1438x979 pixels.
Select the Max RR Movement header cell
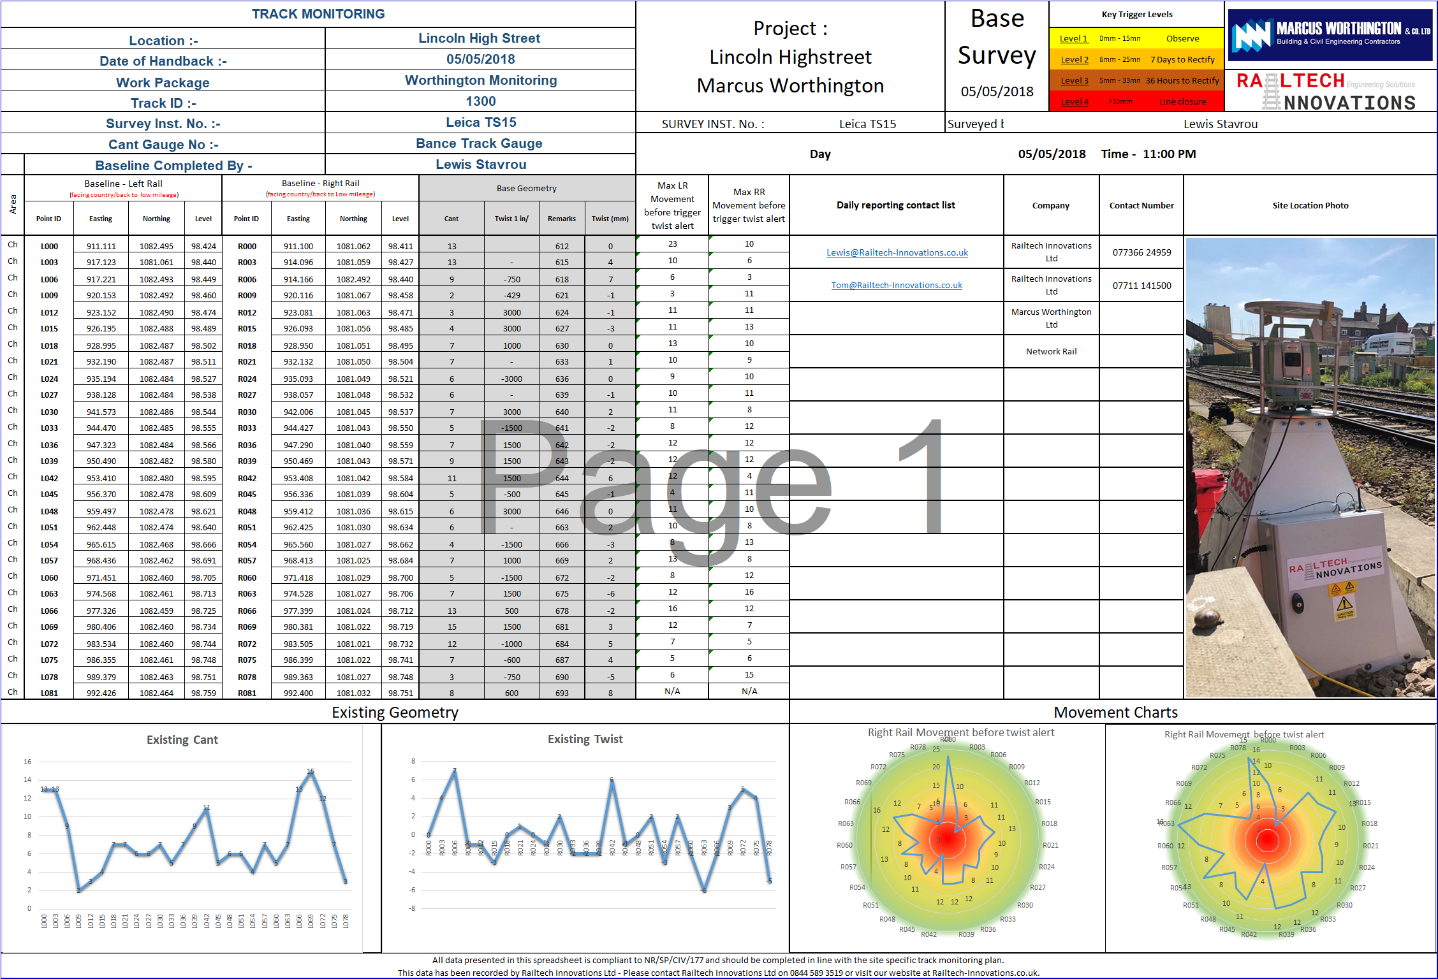coord(749,205)
